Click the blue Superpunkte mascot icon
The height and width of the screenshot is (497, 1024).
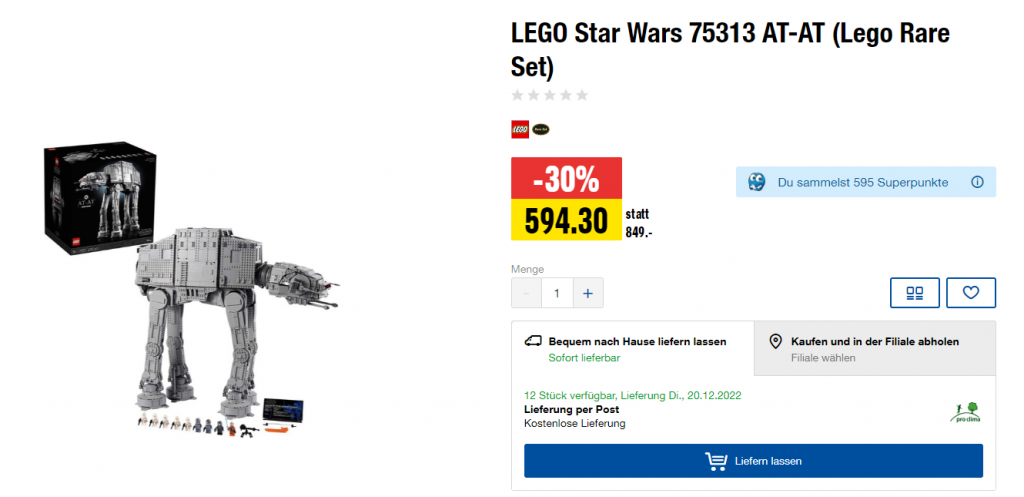pyautogui.click(x=757, y=182)
